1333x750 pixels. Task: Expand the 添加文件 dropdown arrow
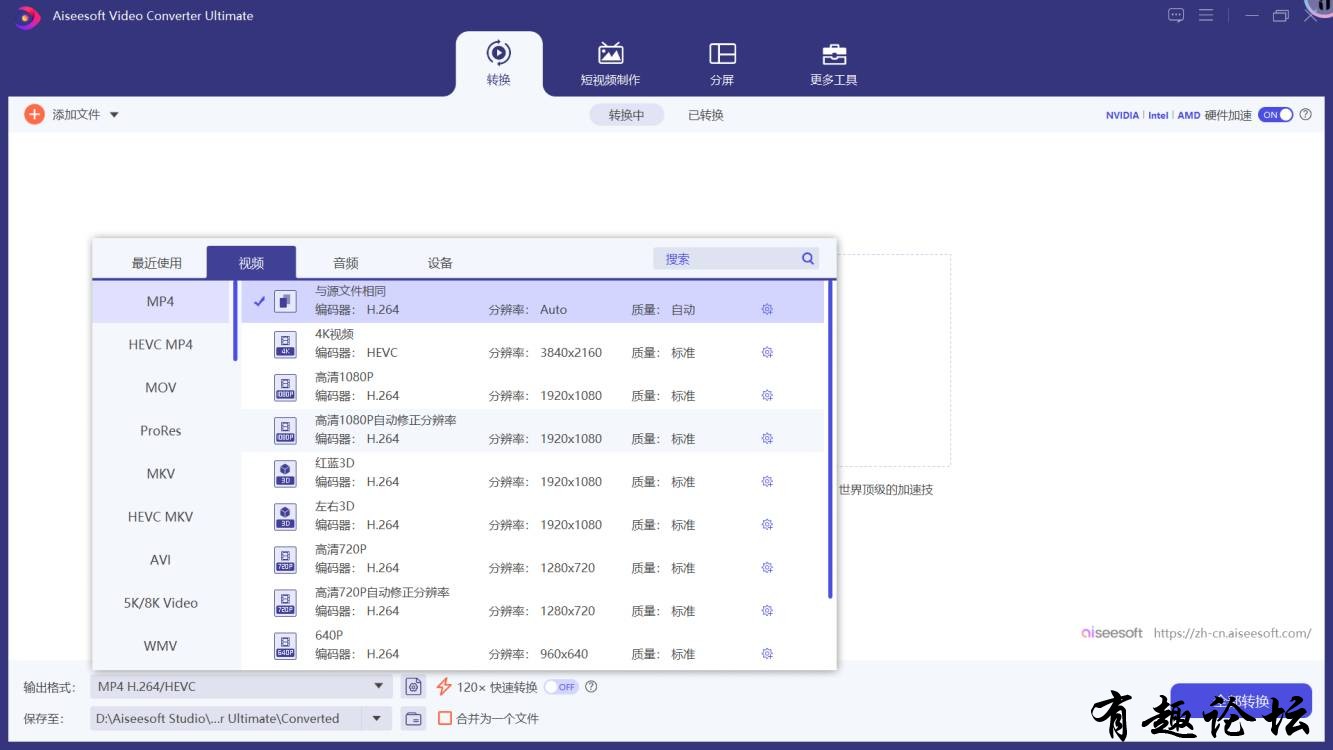tap(114, 115)
